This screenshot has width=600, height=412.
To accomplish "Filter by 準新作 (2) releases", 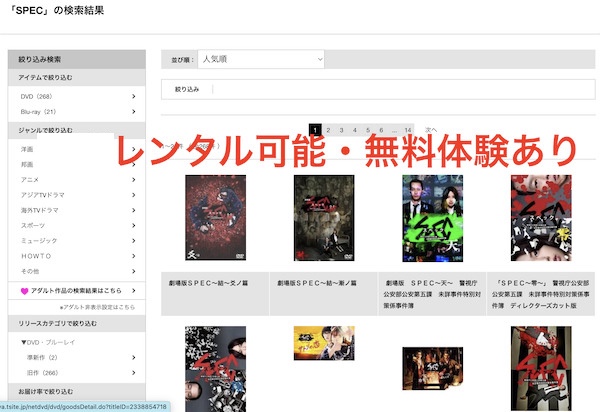I will coord(42,357).
